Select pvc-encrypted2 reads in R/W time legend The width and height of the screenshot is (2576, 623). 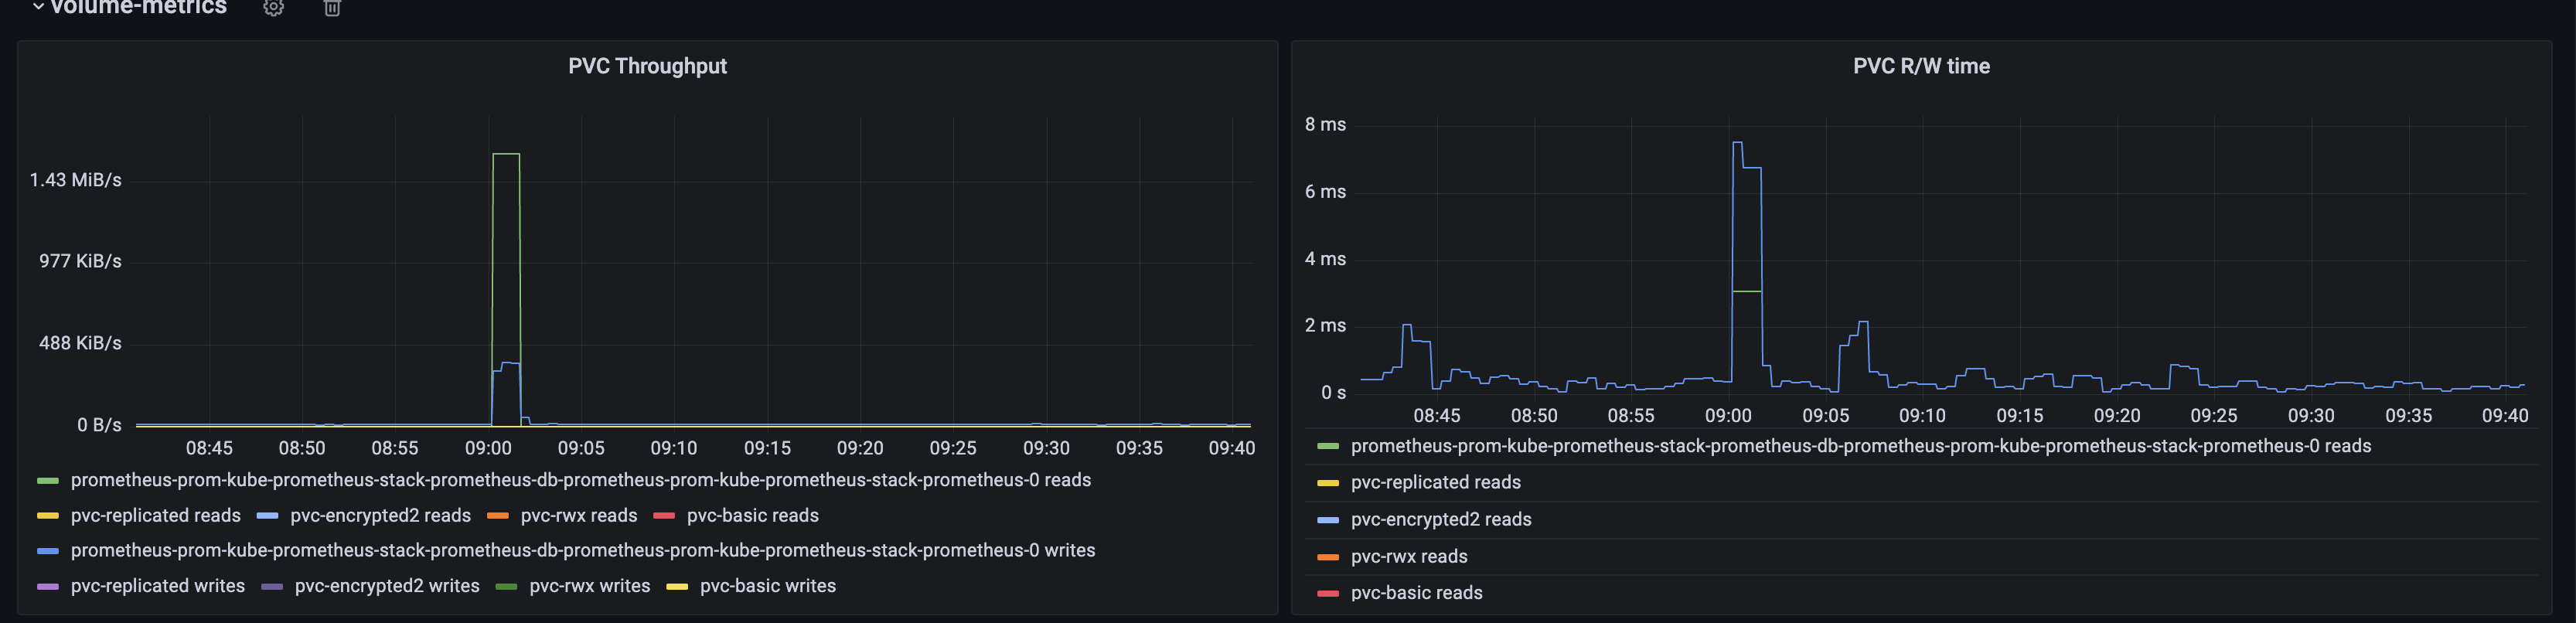point(1440,519)
